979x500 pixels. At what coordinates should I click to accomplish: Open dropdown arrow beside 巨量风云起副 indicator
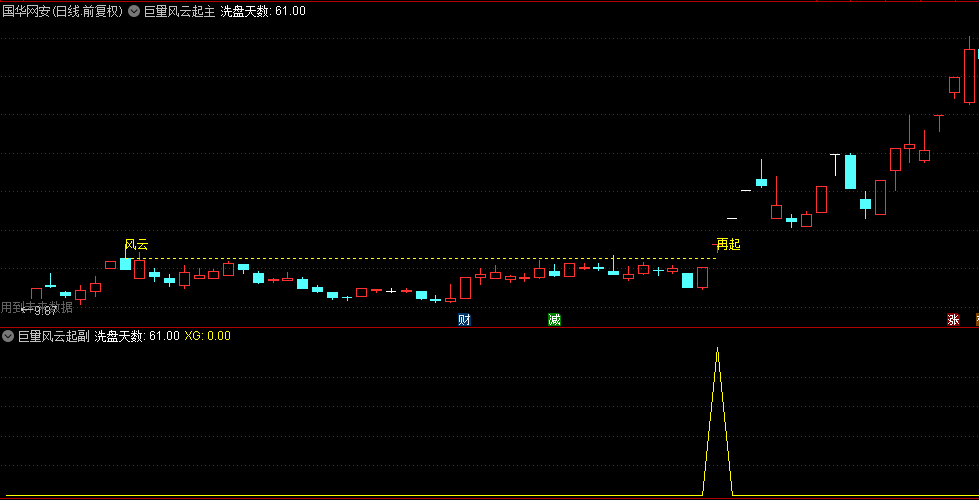(7, 336)
